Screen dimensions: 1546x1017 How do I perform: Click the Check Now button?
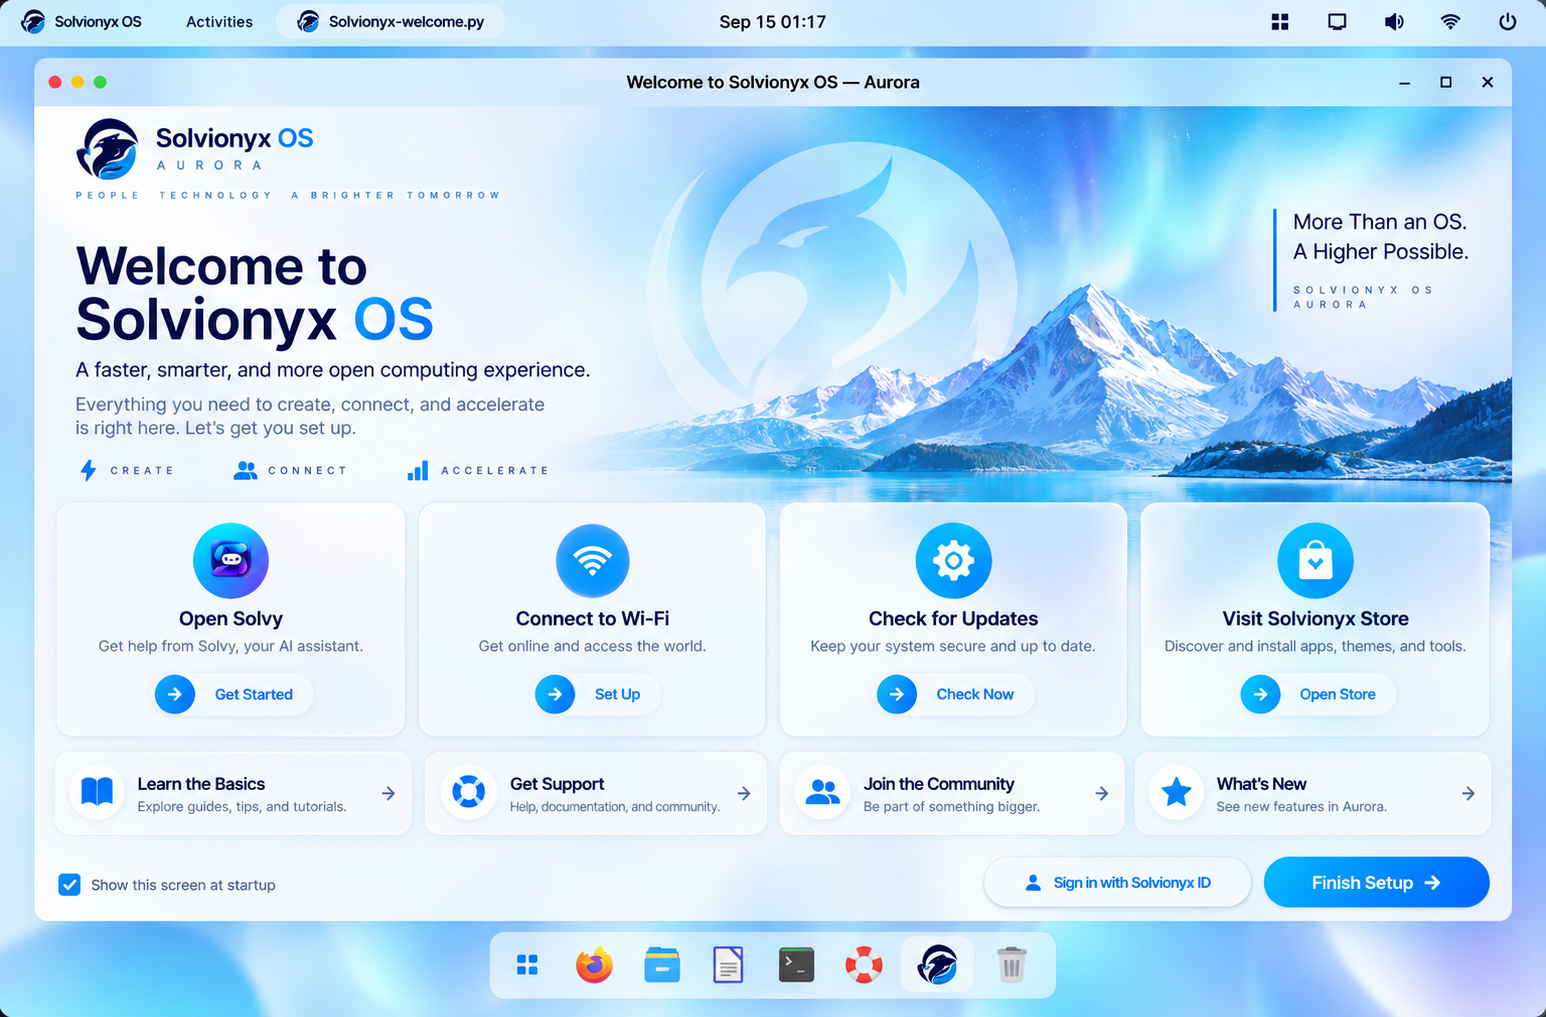point(955,694)
